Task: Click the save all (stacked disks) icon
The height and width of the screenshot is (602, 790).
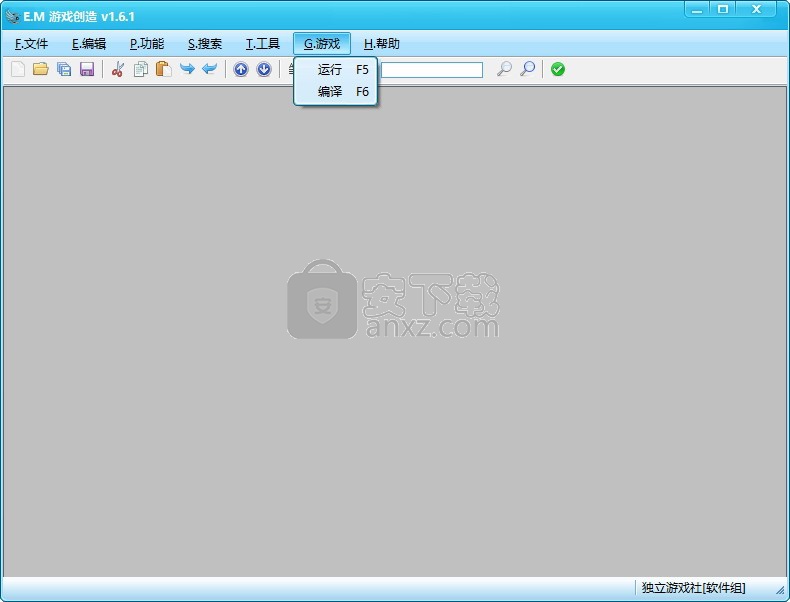Action: 64,69
